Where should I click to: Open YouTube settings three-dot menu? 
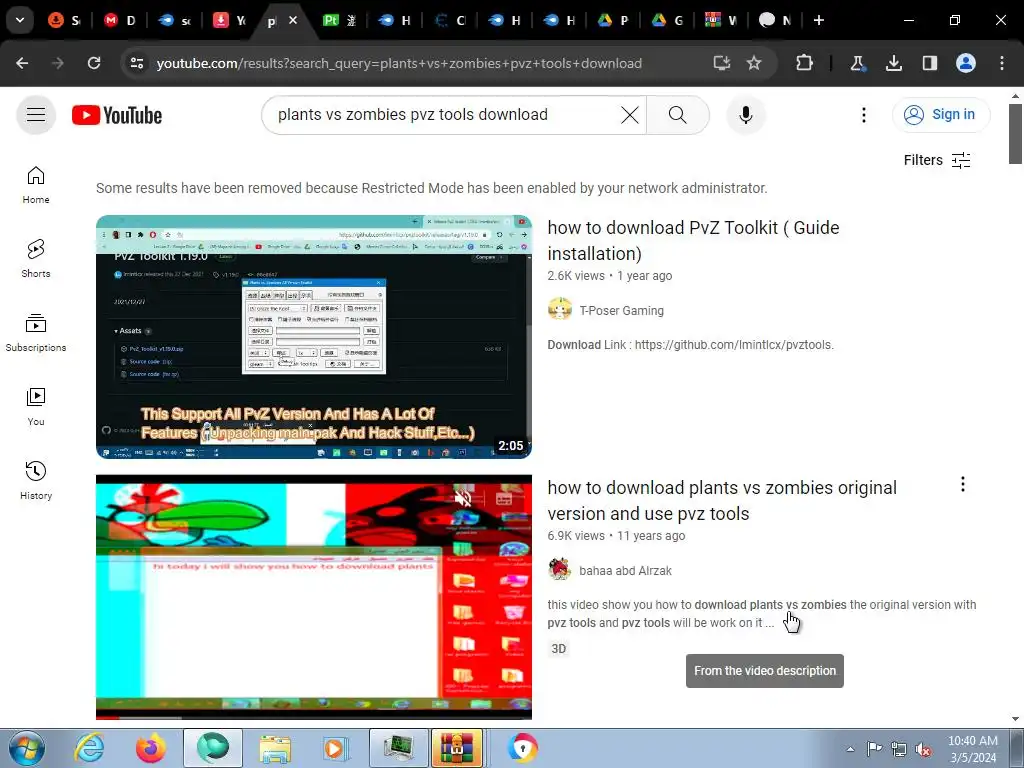pyautogui.click(x=863, y=115)
